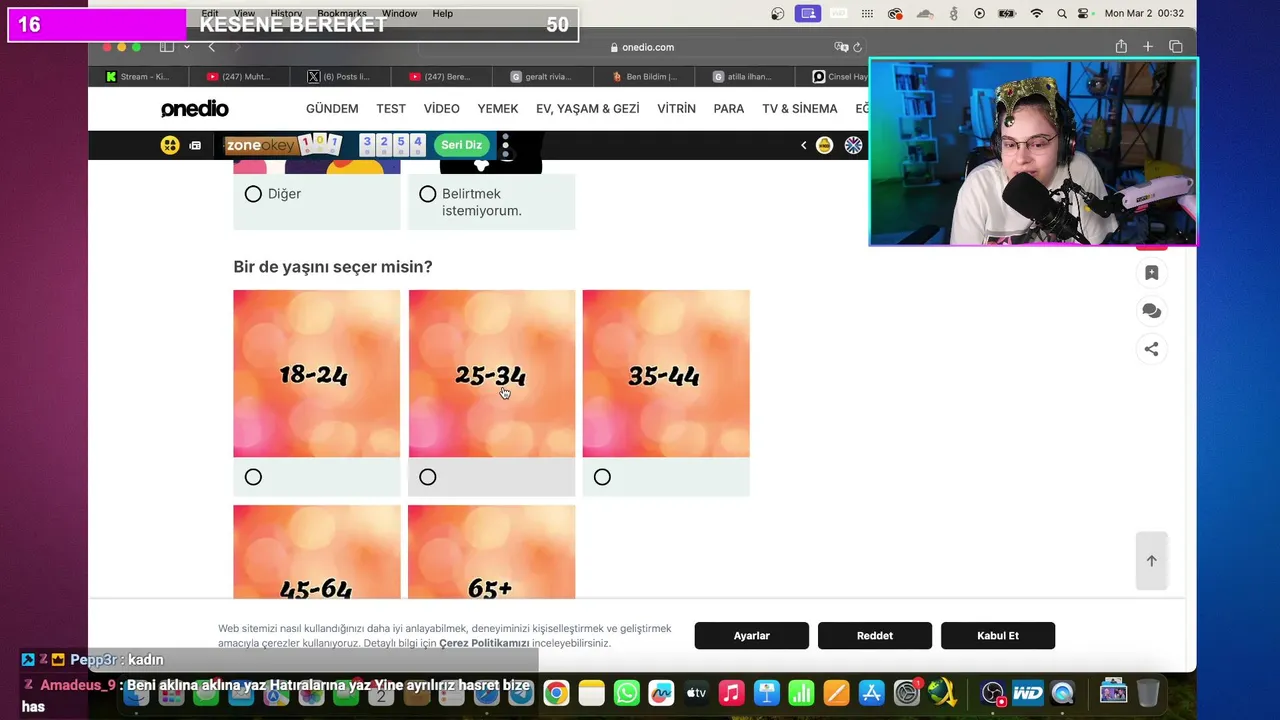Show Safari tab overview icon
Viewport: 1280px width, 720px height.
(x=1176, y=47)
